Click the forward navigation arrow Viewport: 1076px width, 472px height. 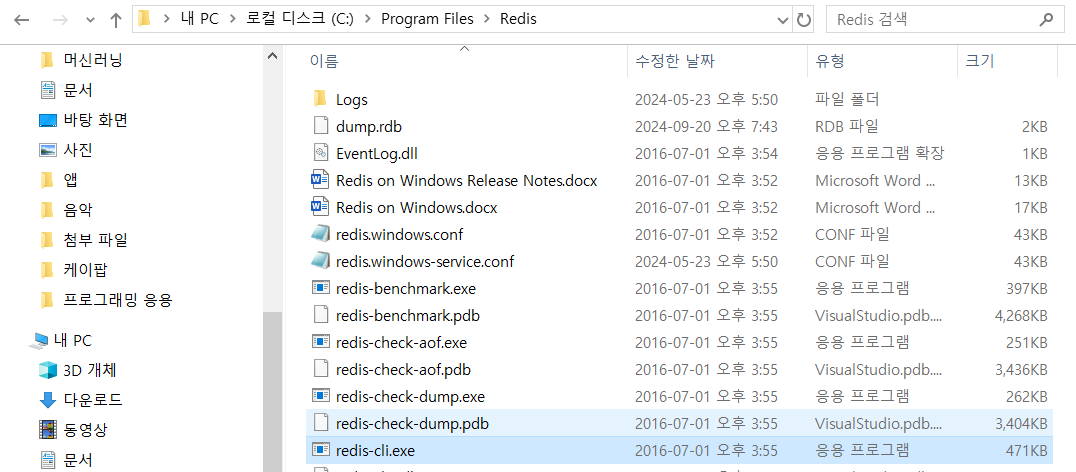[60, 20]
